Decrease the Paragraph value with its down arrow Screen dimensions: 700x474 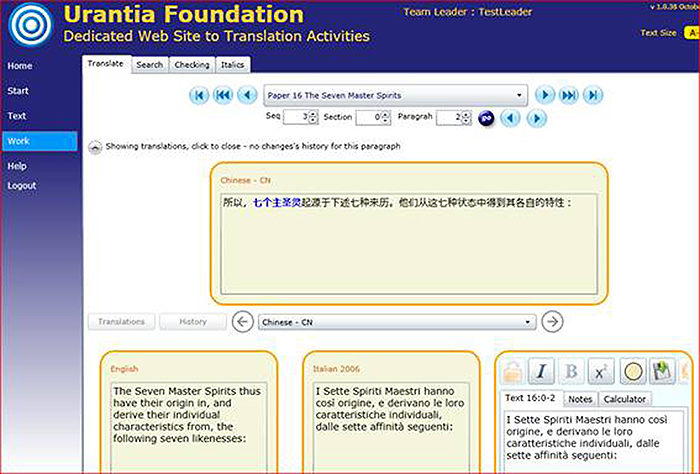point(466,121)
